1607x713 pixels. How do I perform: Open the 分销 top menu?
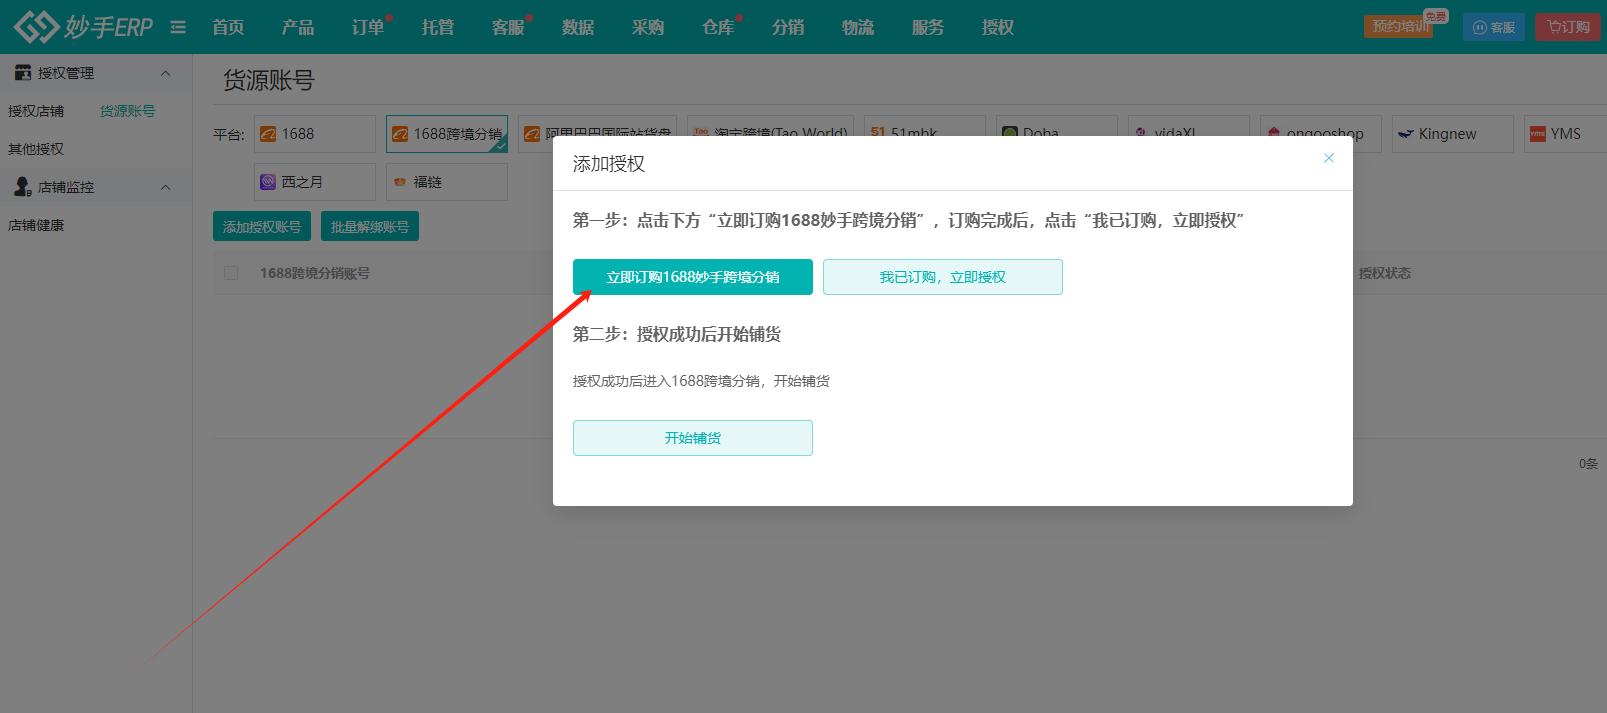(788, 27)
